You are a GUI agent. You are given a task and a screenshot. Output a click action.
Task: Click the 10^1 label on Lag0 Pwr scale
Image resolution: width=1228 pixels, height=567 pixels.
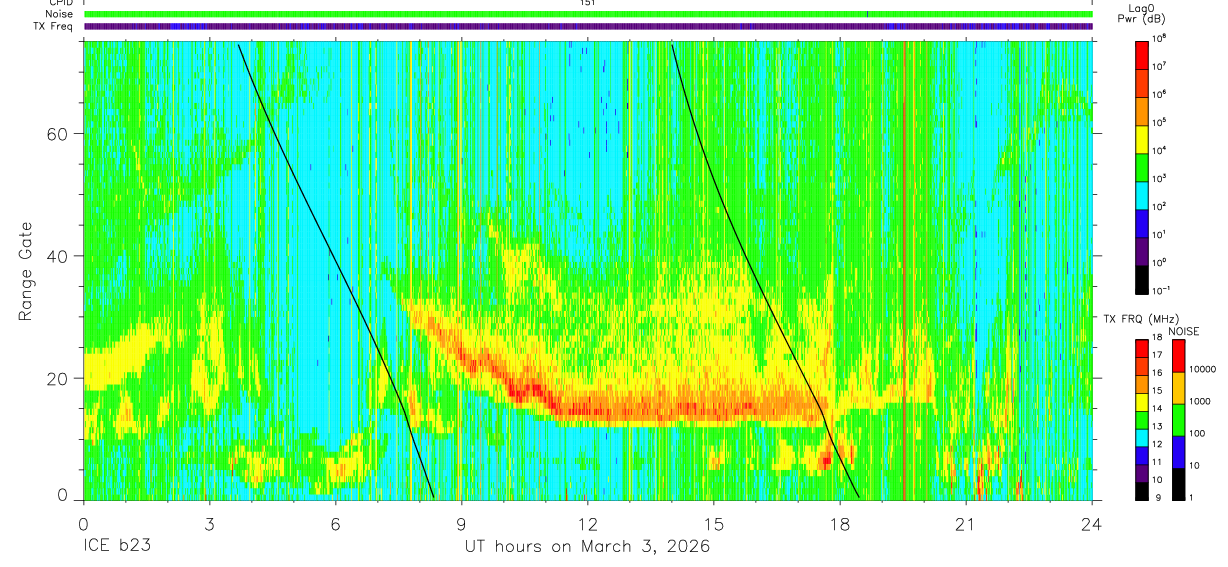pos(1160,234)
